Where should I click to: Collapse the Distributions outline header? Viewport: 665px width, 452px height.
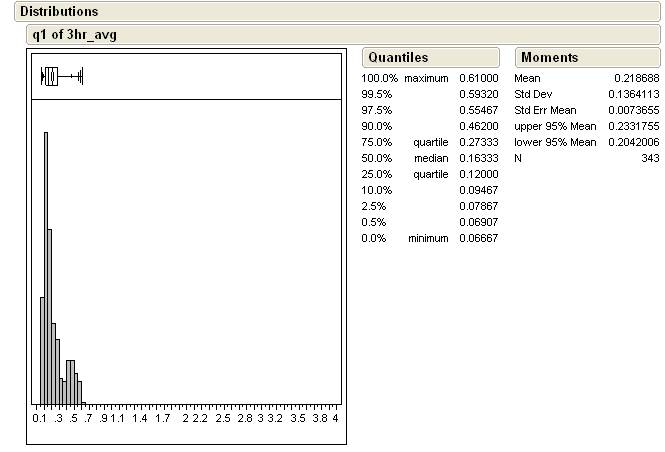click(58, 12)
